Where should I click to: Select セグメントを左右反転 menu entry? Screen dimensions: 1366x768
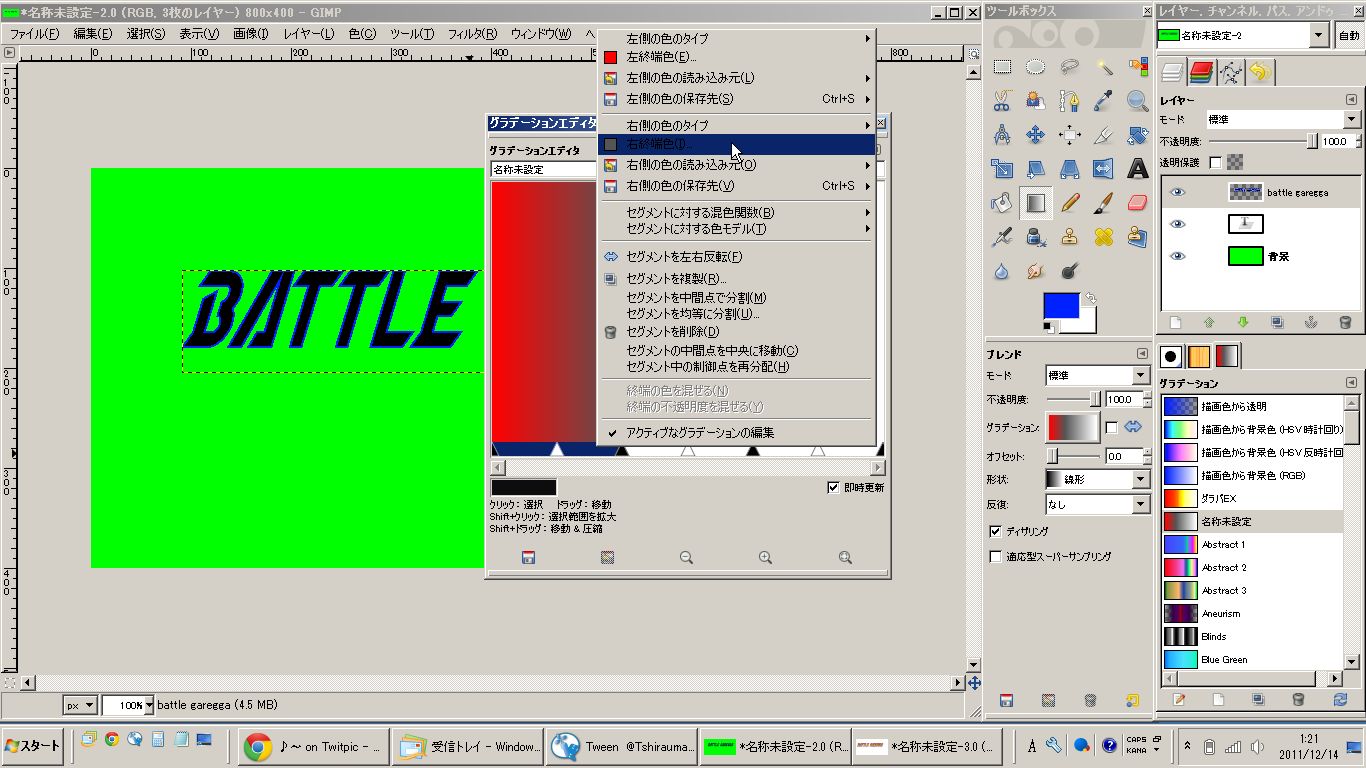coord(736,257)
